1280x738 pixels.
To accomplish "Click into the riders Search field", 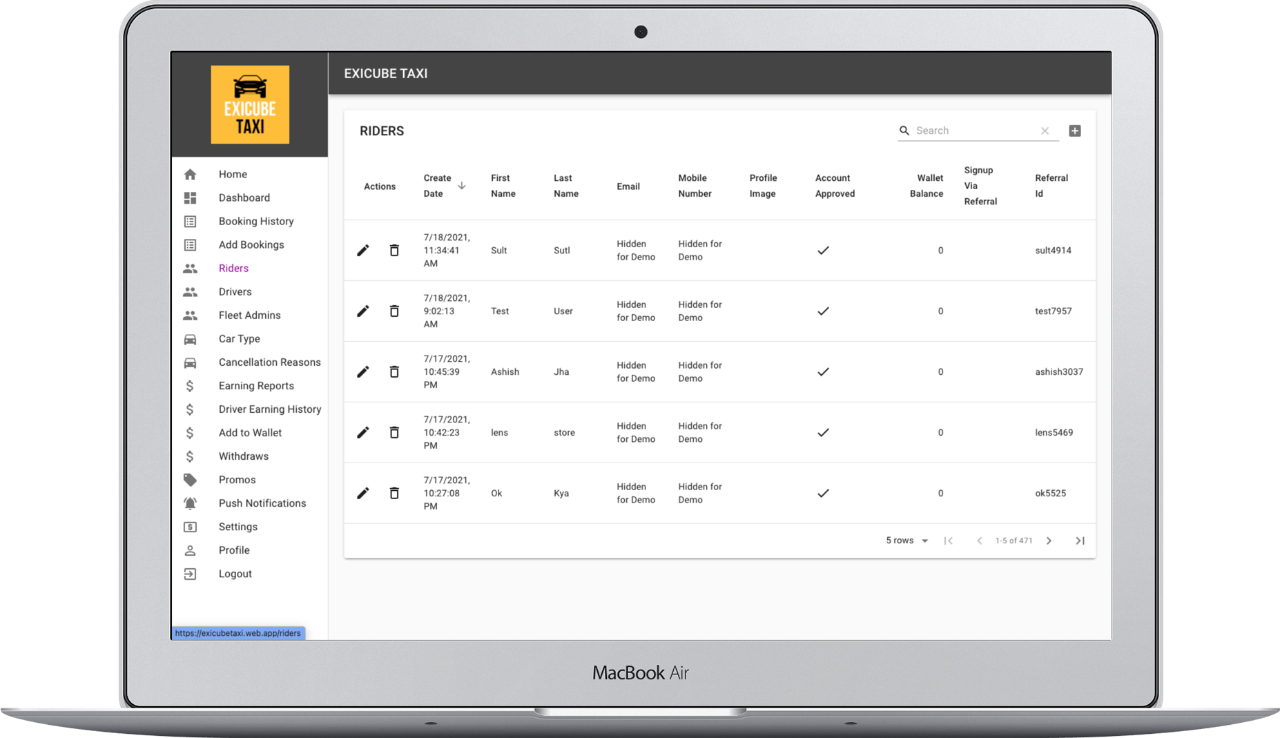I will click(x=975, y=131).
